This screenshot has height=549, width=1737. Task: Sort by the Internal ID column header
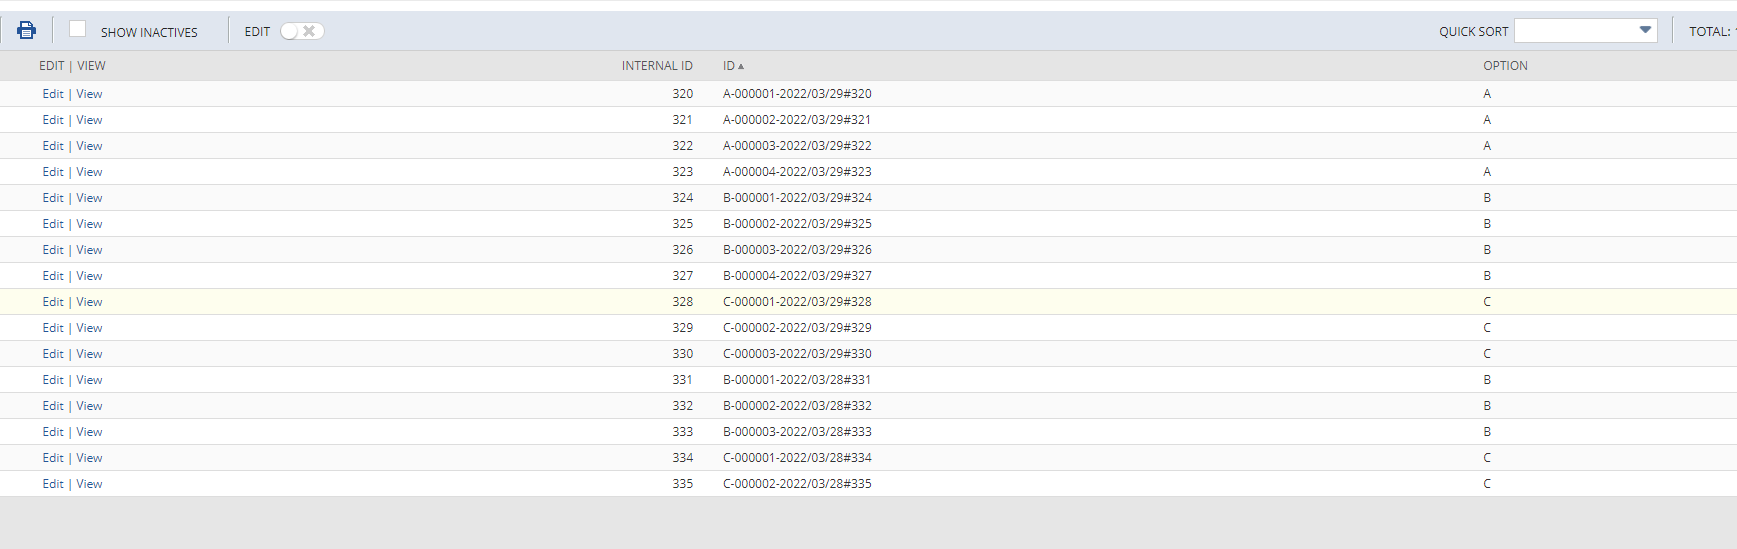click(x=657, y=66)
